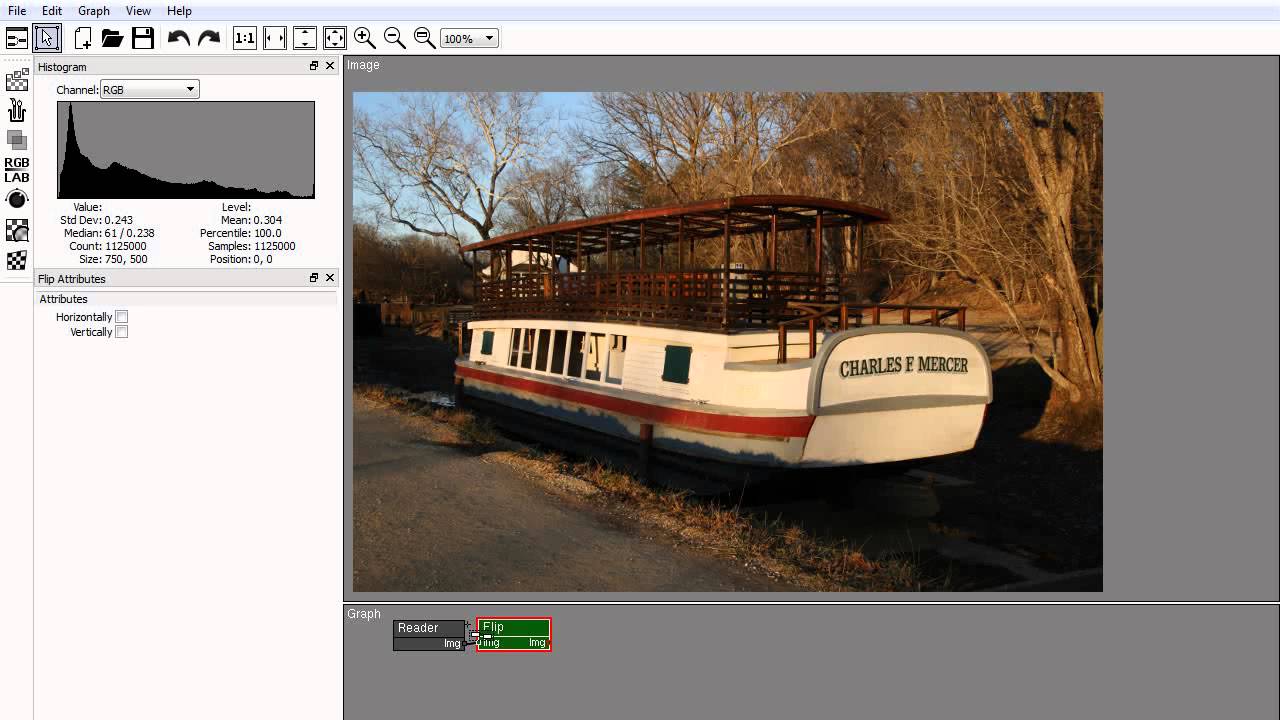
Task: Open the Graph menu
Action: pyautogui.click(x=94, y=11)
